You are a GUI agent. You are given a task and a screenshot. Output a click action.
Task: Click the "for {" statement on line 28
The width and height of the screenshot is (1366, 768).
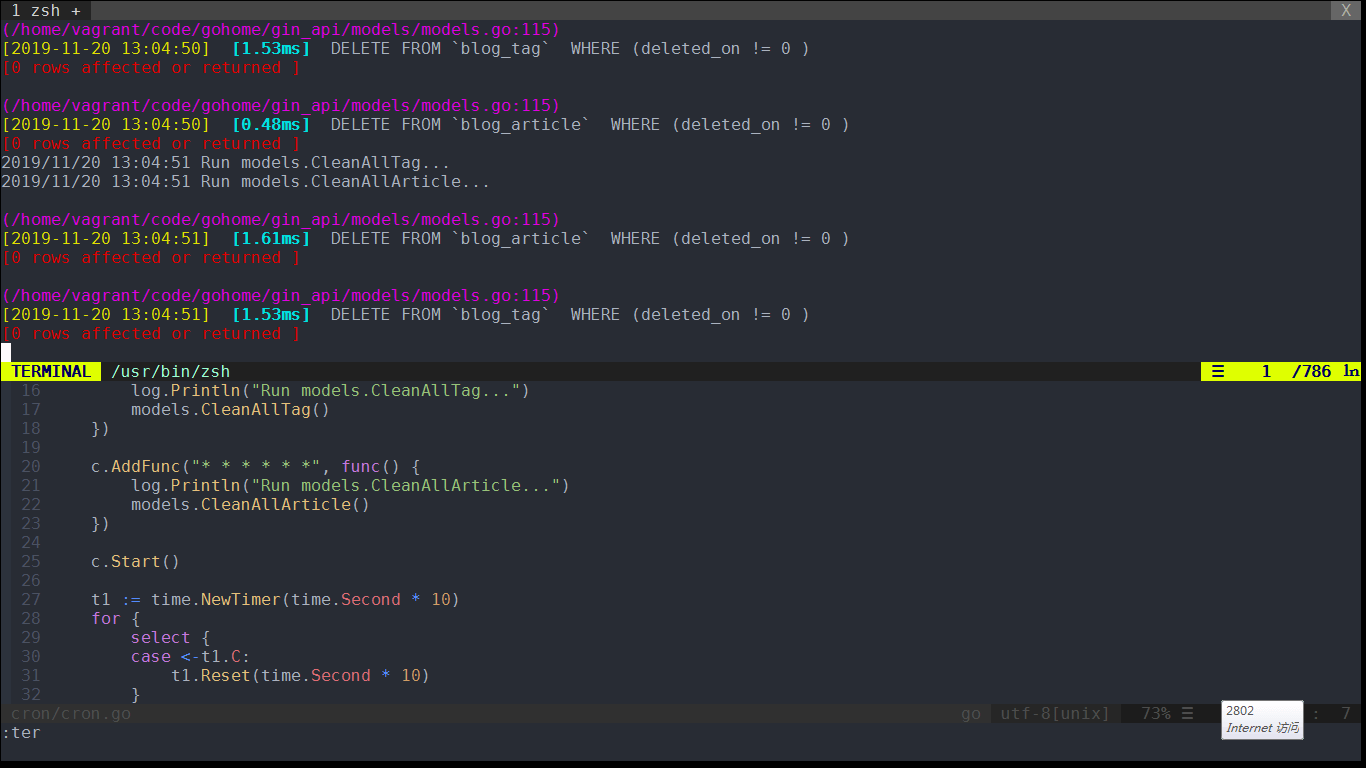(x=116, y=619)
